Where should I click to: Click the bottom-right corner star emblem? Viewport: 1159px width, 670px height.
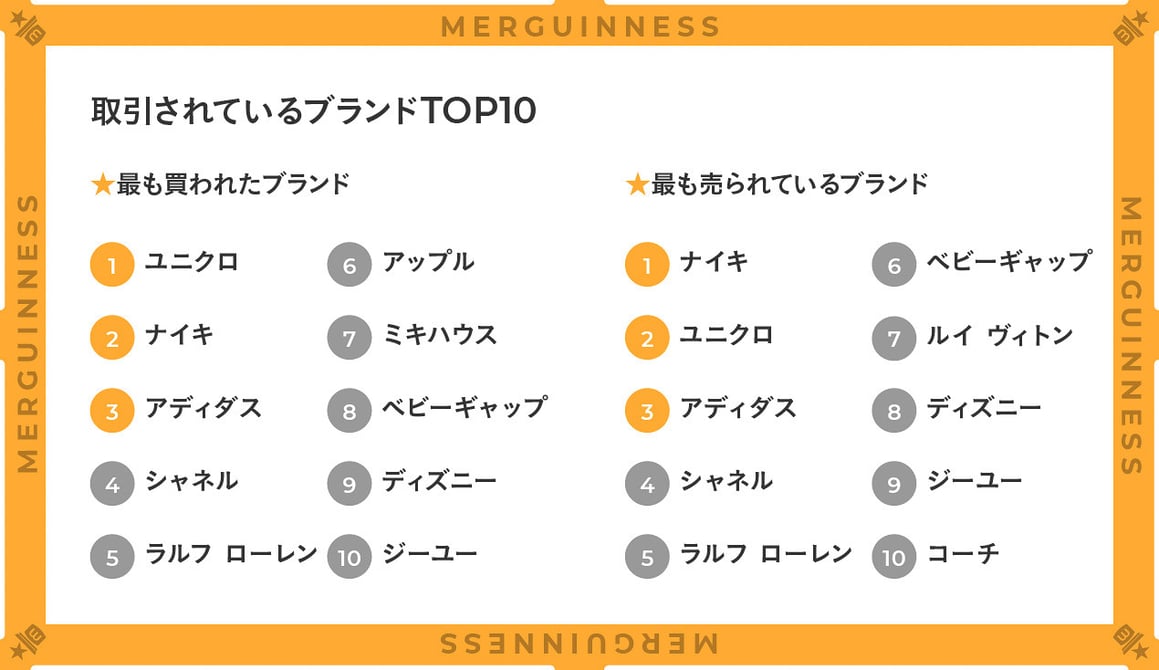point(1130,642)
